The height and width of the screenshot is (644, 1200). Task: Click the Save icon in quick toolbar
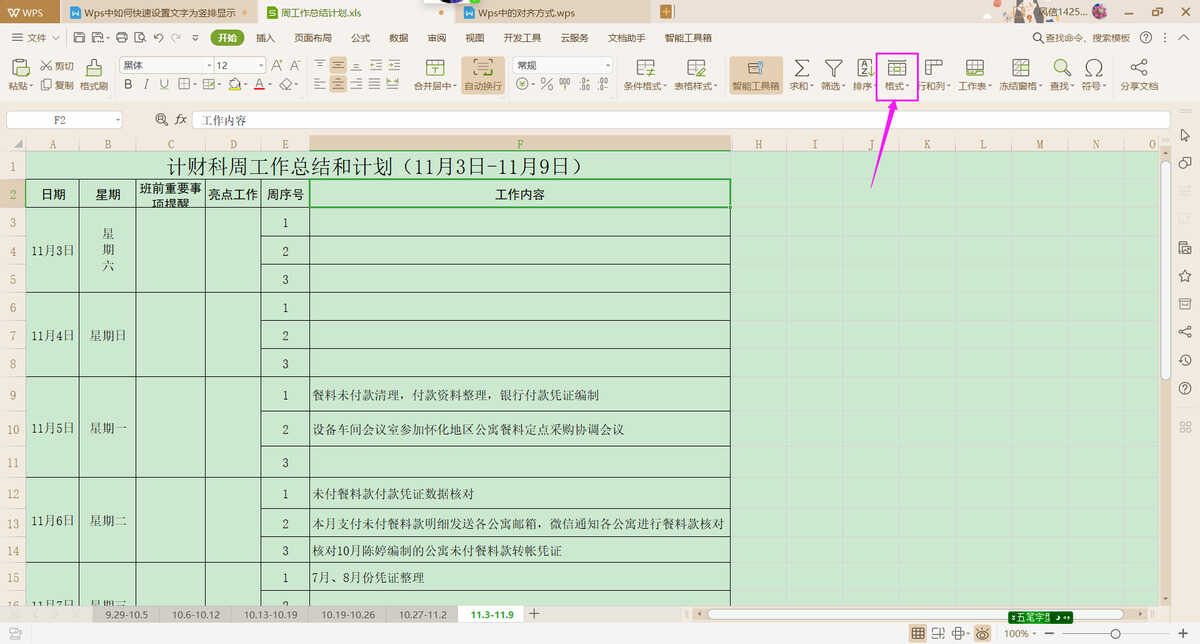[x=78, y=37]
